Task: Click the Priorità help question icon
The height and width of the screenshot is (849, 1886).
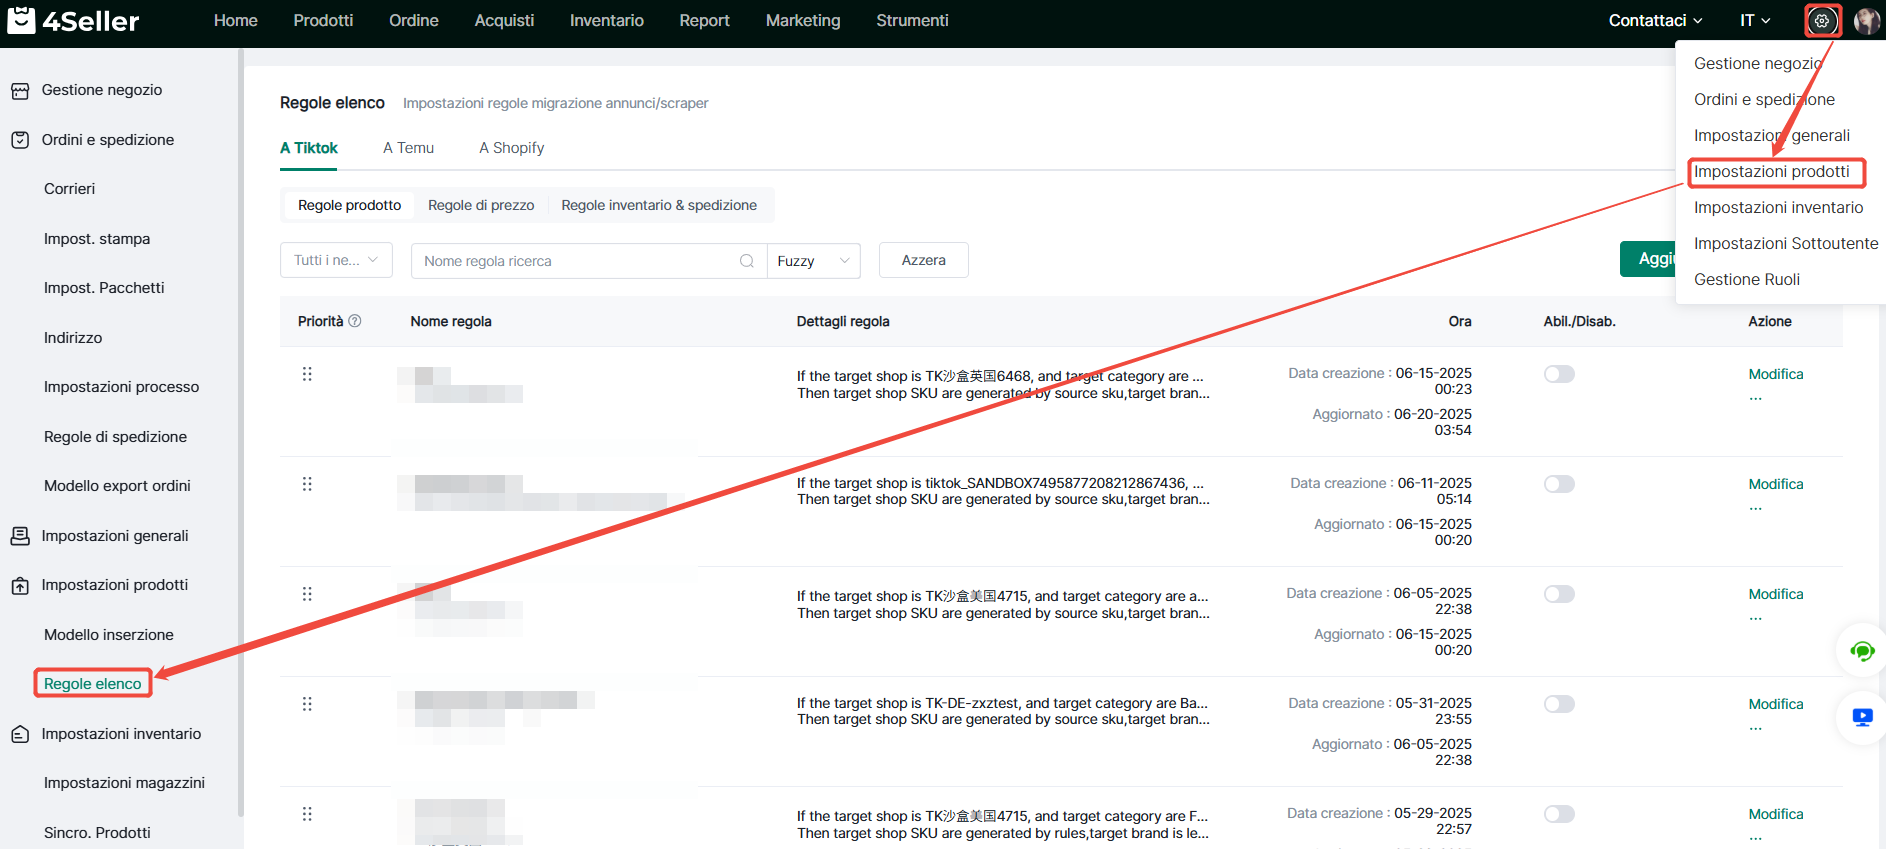Action: click(354, 321)
